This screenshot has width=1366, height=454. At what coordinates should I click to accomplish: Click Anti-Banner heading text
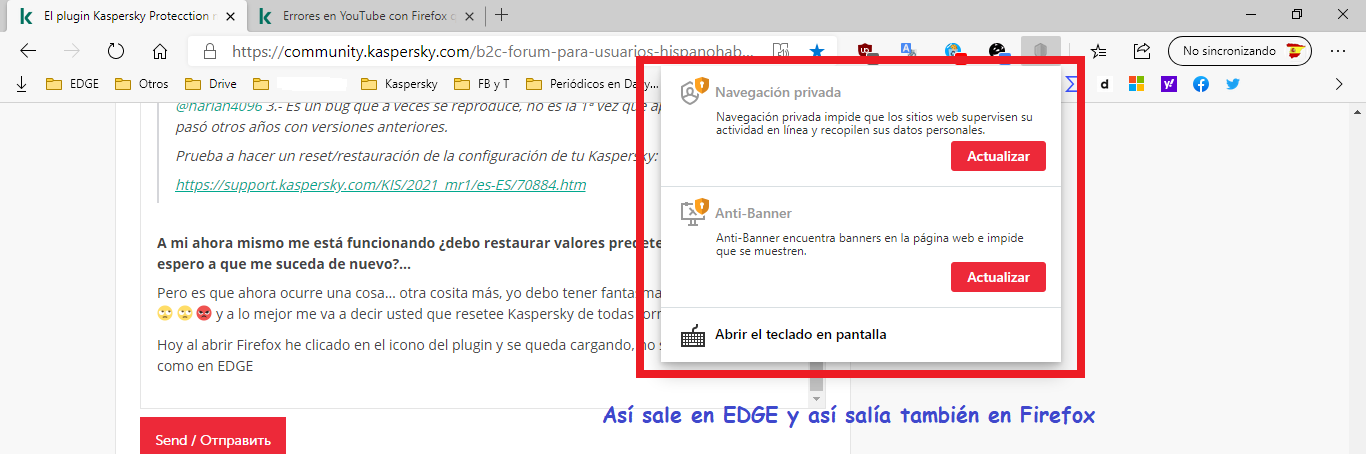pos(754,213)
